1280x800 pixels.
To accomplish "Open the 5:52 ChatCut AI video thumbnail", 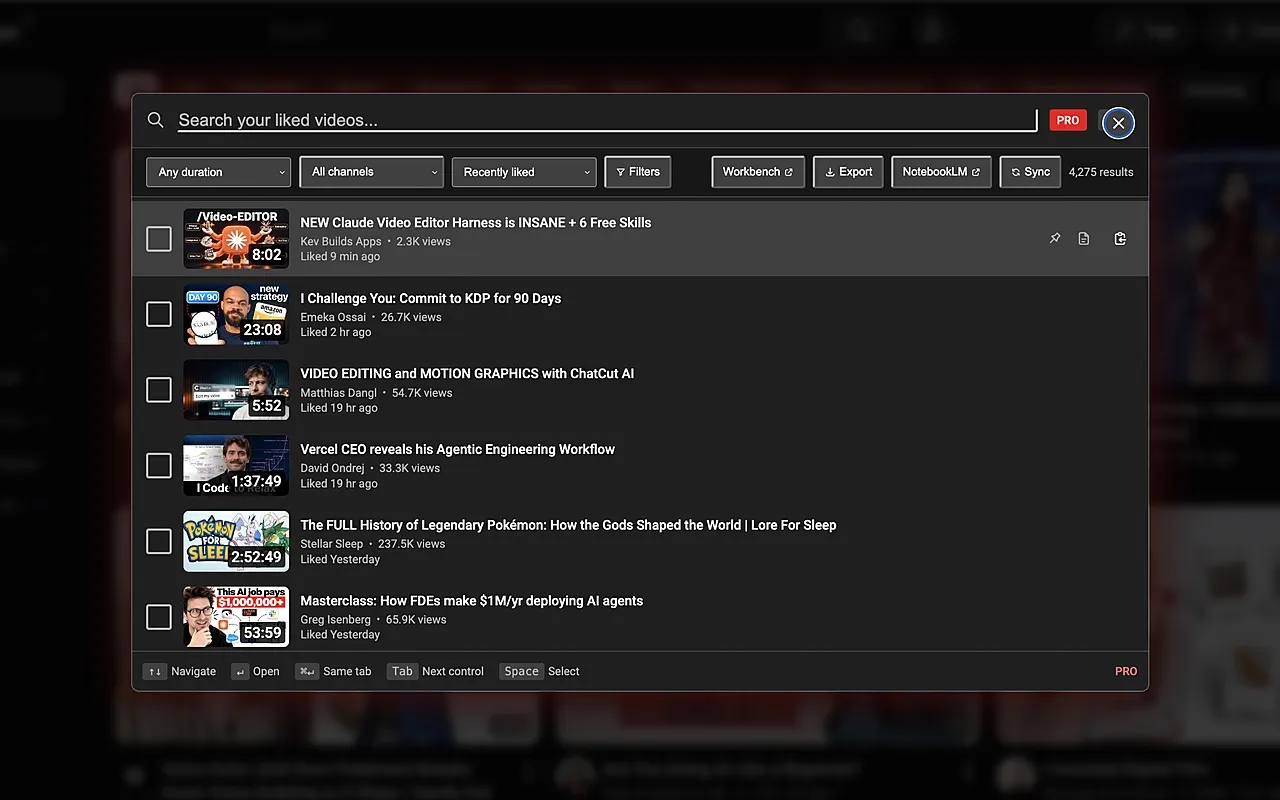I will coord(236,390).
